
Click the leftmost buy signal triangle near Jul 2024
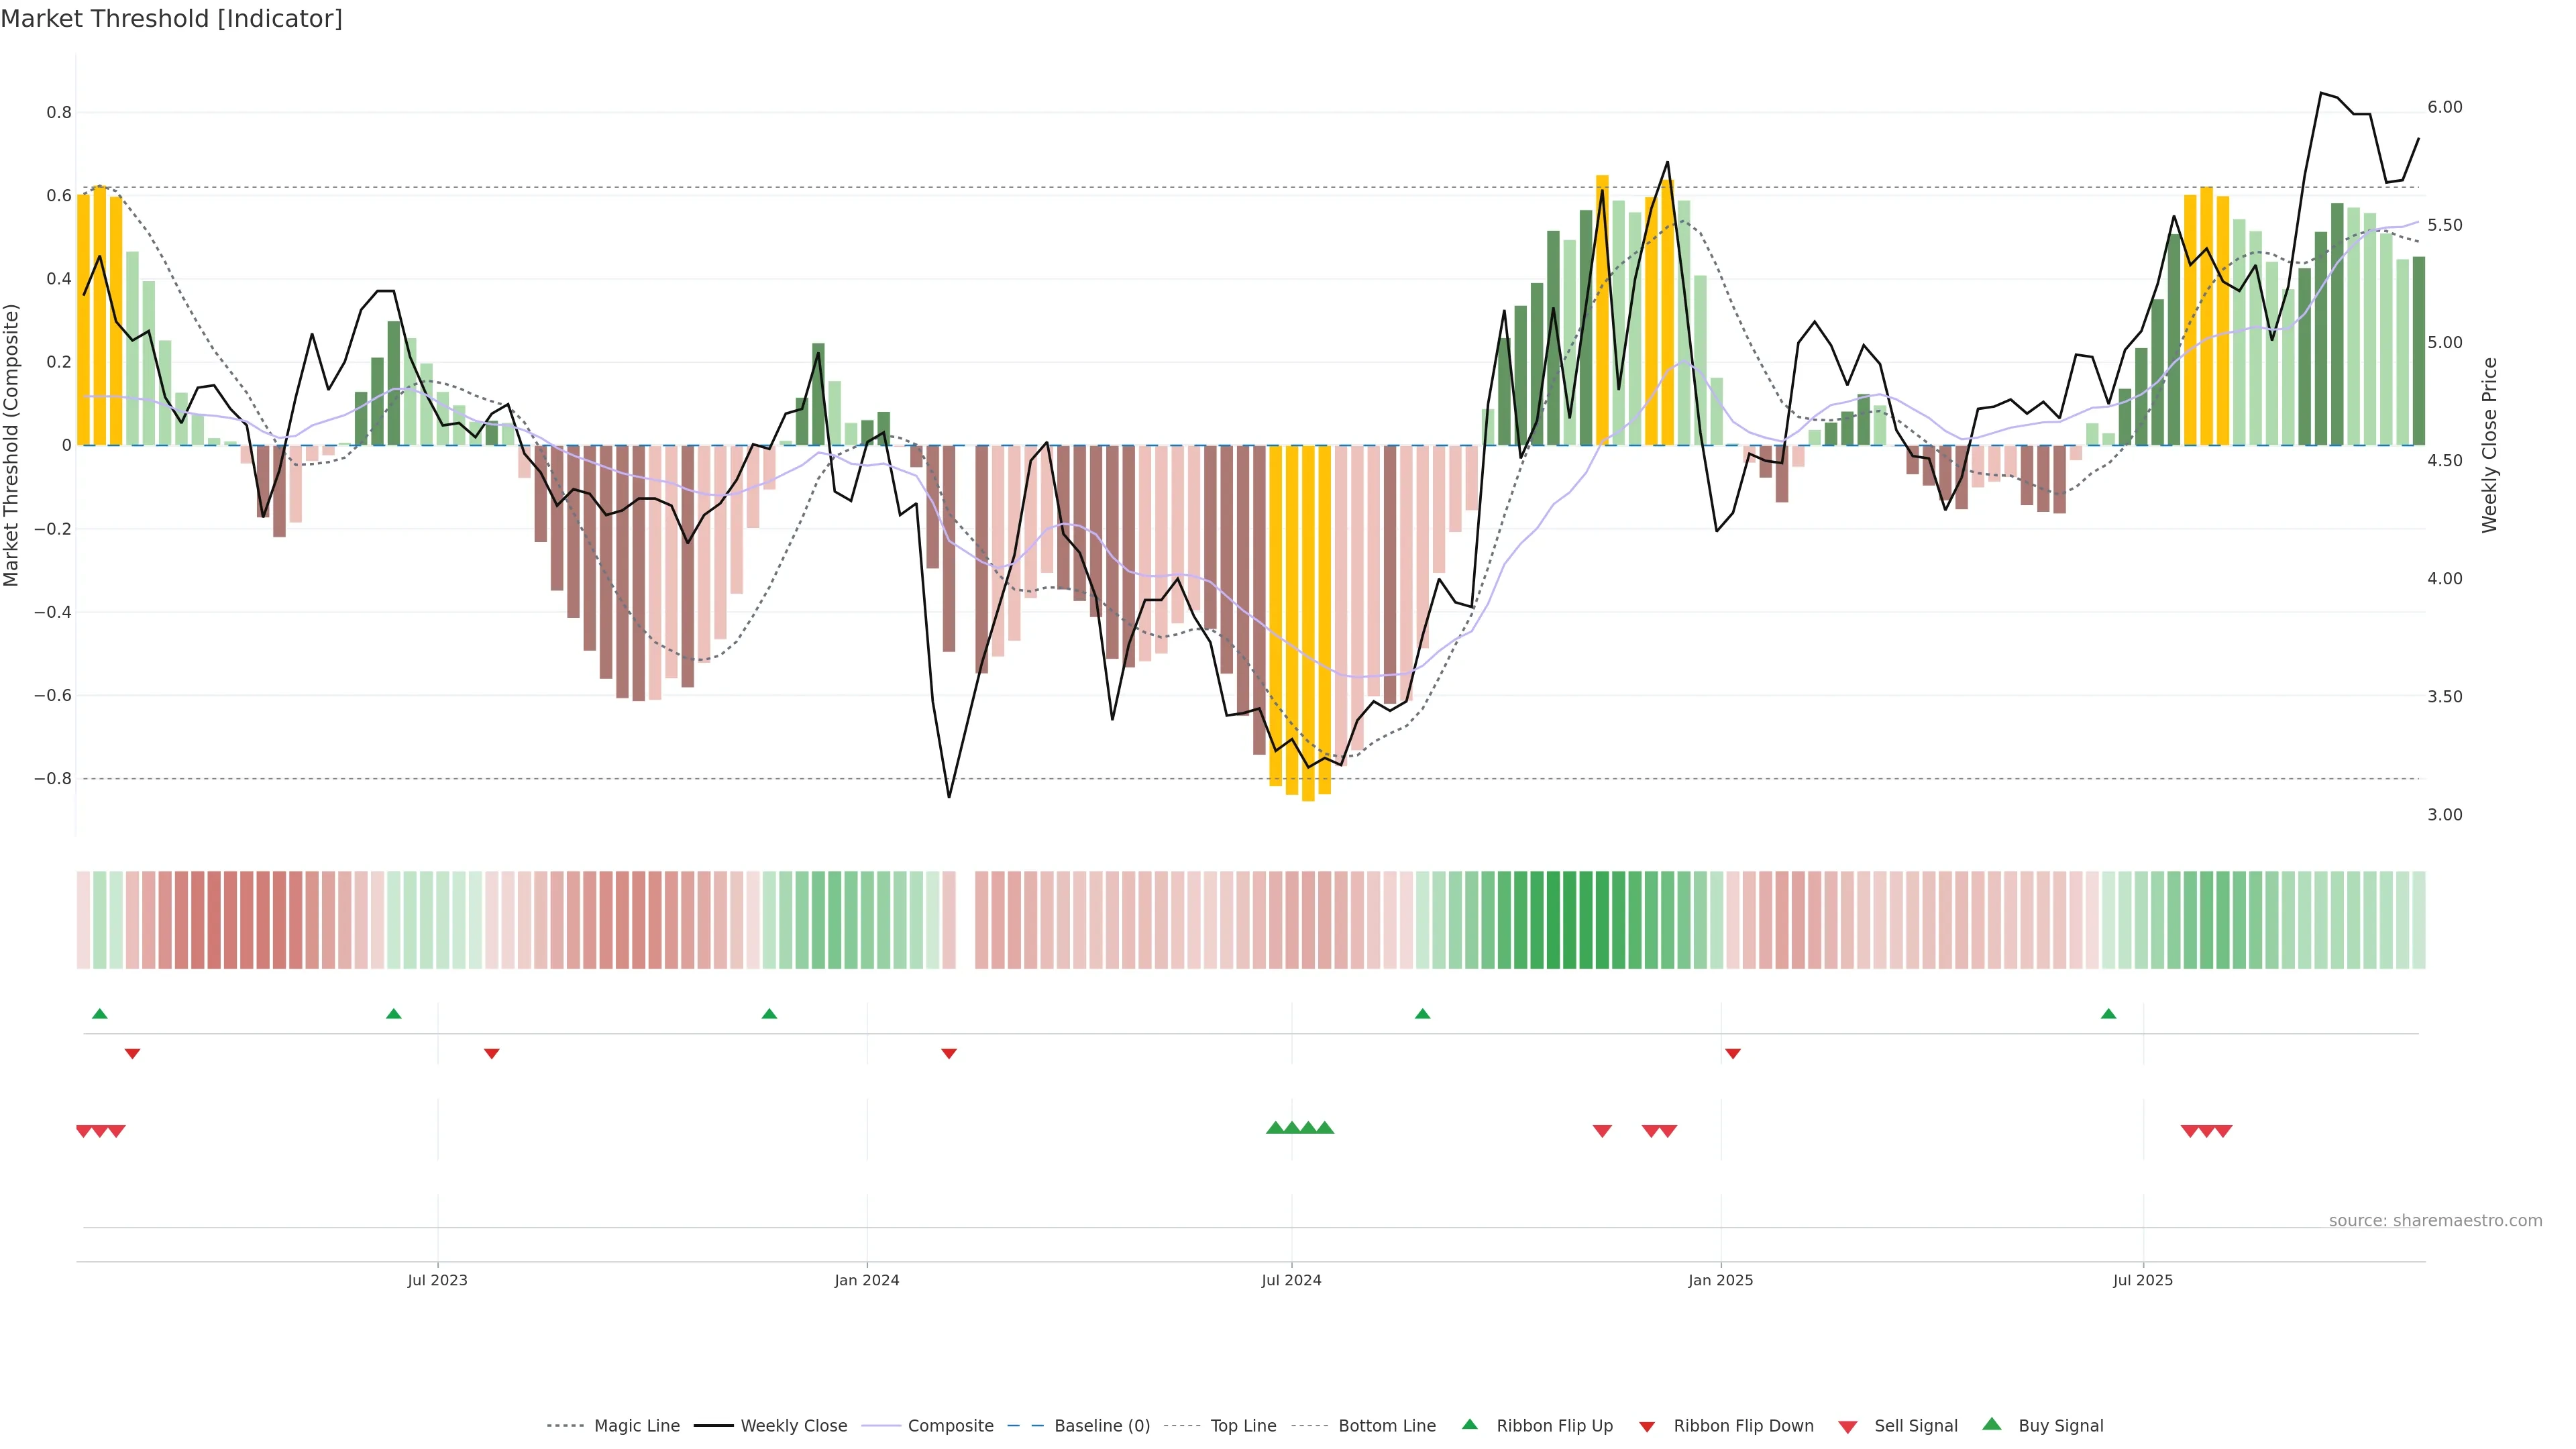1275,1128
